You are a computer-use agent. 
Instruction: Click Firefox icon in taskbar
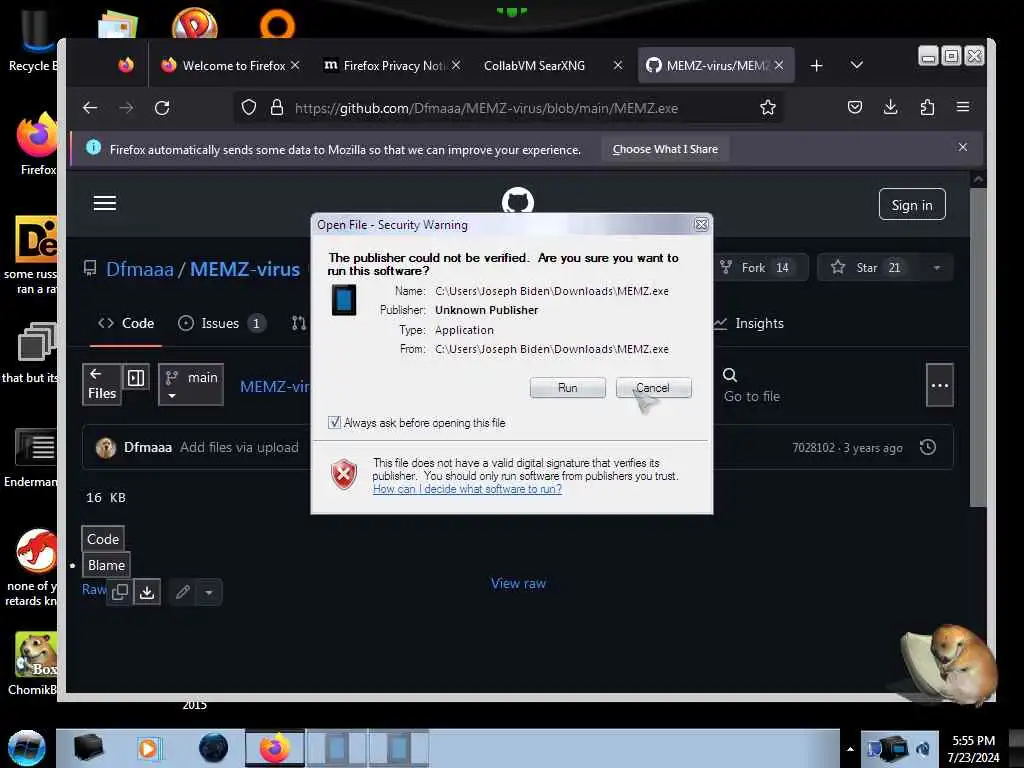click(275, 748)
